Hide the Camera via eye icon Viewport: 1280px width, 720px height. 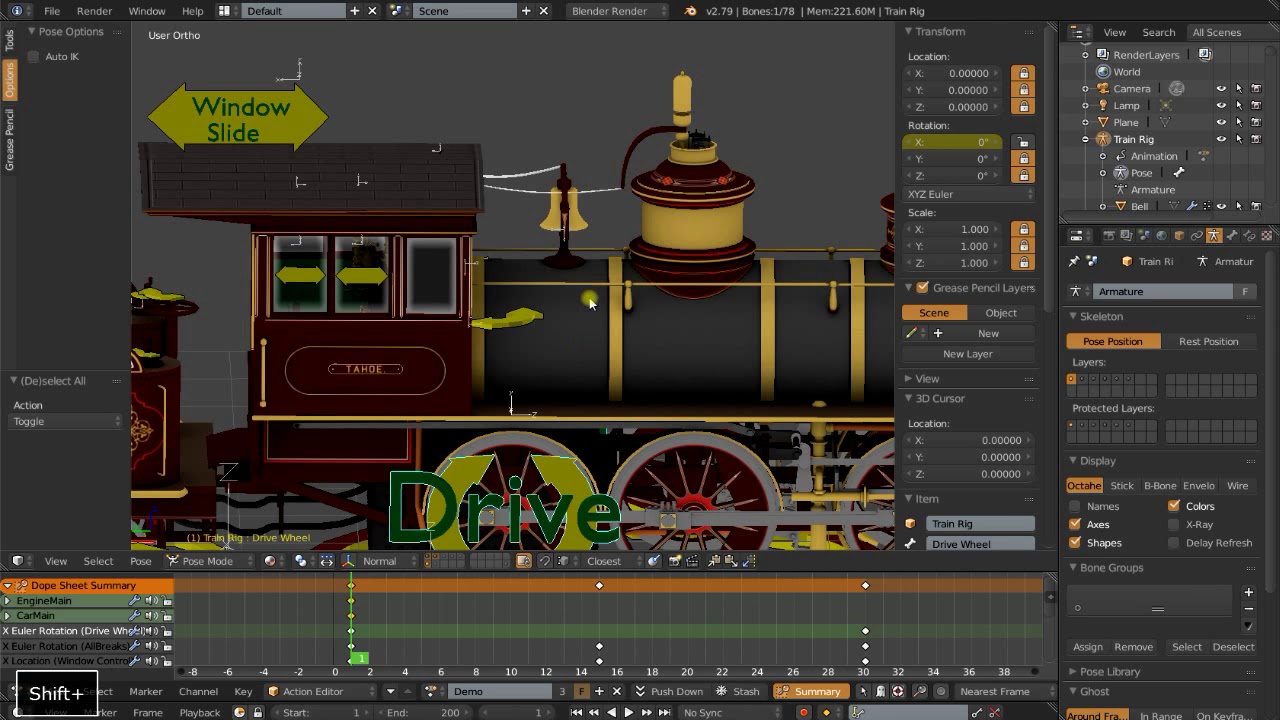(1221, 88)
